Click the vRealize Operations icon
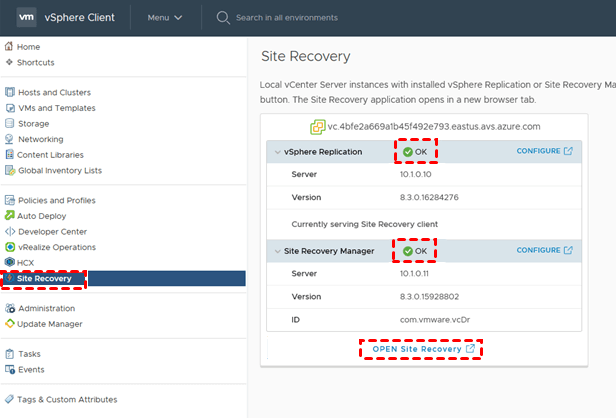616x418 pixels. coord(10,247)
